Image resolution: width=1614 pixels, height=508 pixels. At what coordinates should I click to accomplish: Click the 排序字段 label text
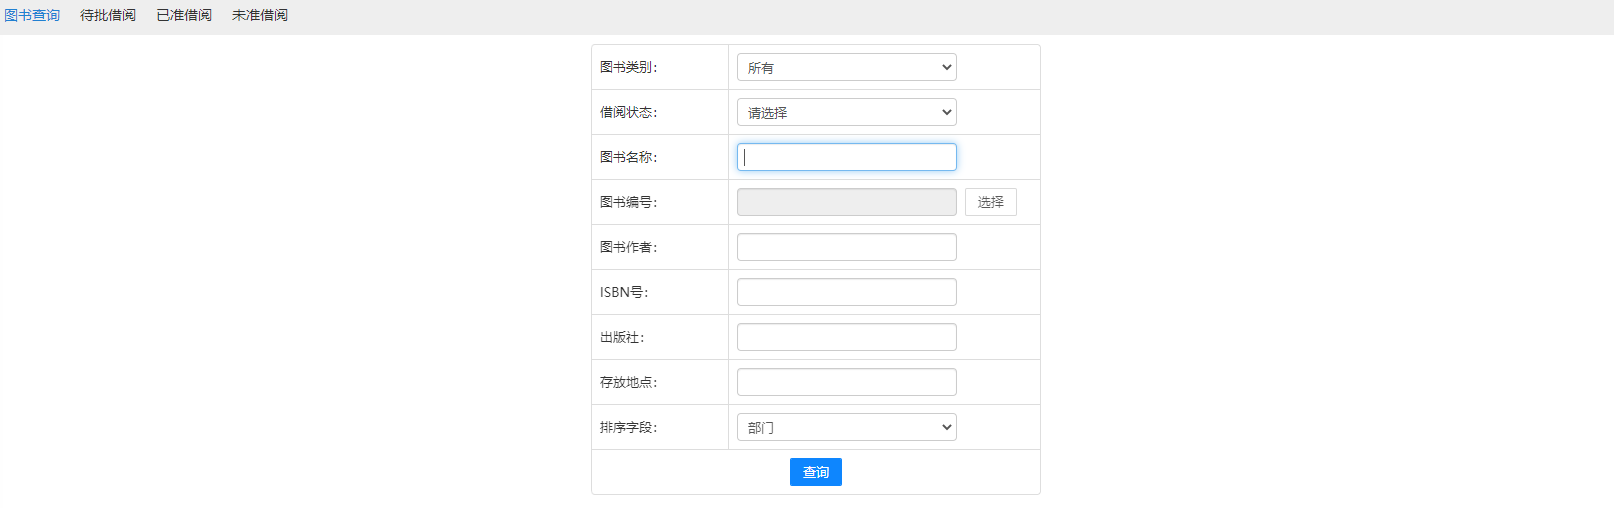[x=628, y=427]
